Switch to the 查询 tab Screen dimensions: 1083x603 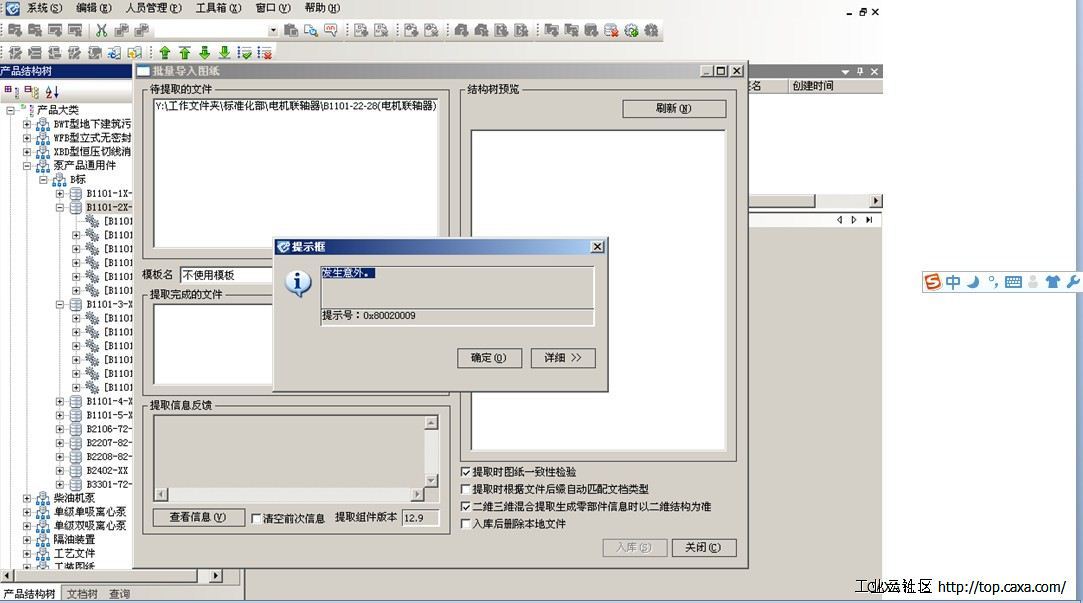tap(119, 594)
